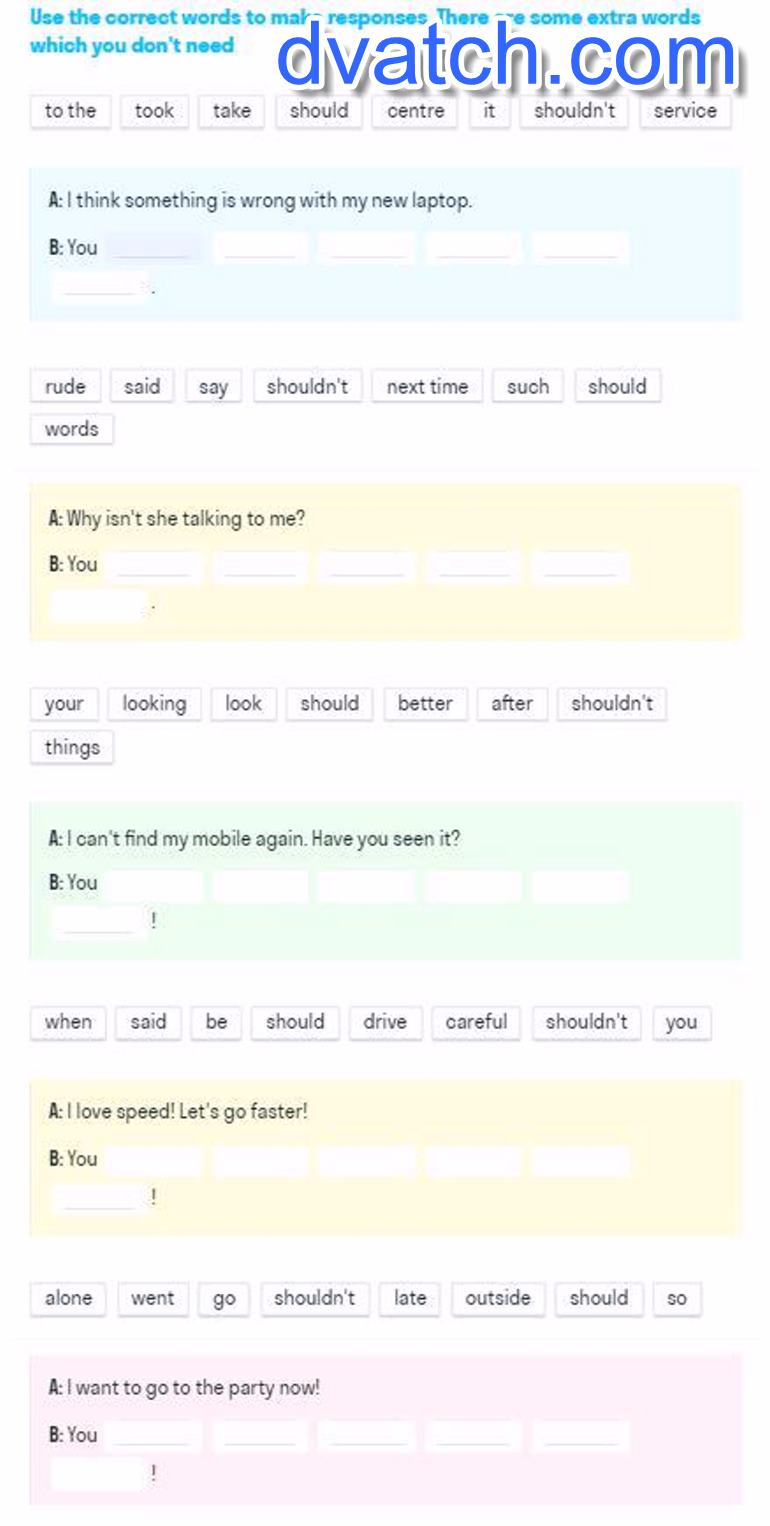Choose the 'service' word tile

coord(685,111)
